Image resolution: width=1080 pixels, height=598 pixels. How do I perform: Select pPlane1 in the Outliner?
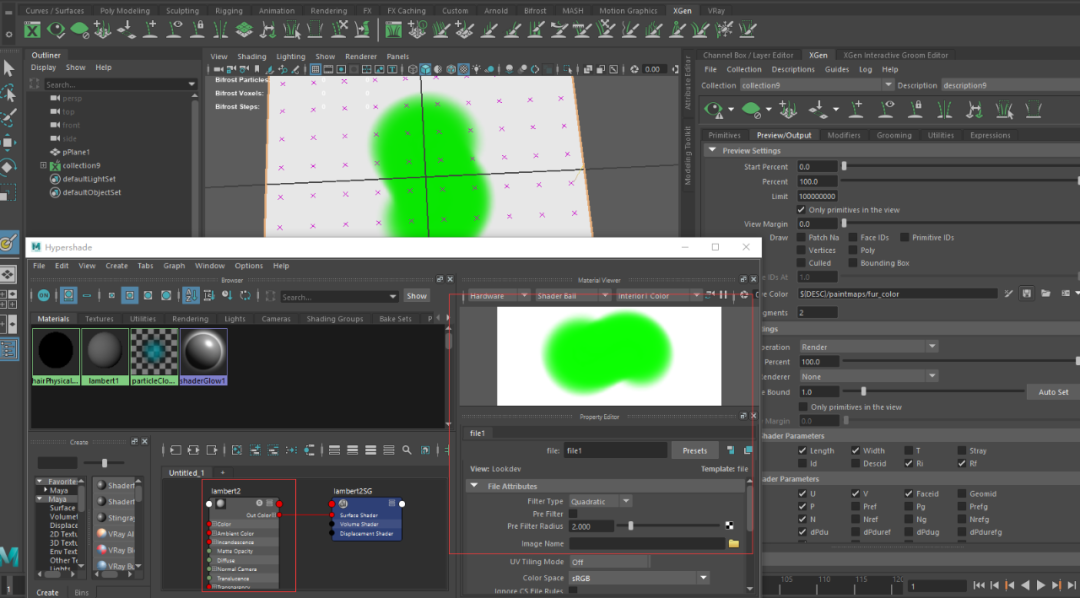point(76,152)
